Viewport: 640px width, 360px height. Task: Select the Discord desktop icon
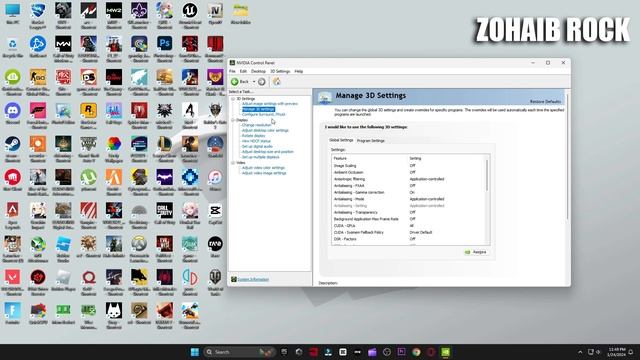pos(13,113)
